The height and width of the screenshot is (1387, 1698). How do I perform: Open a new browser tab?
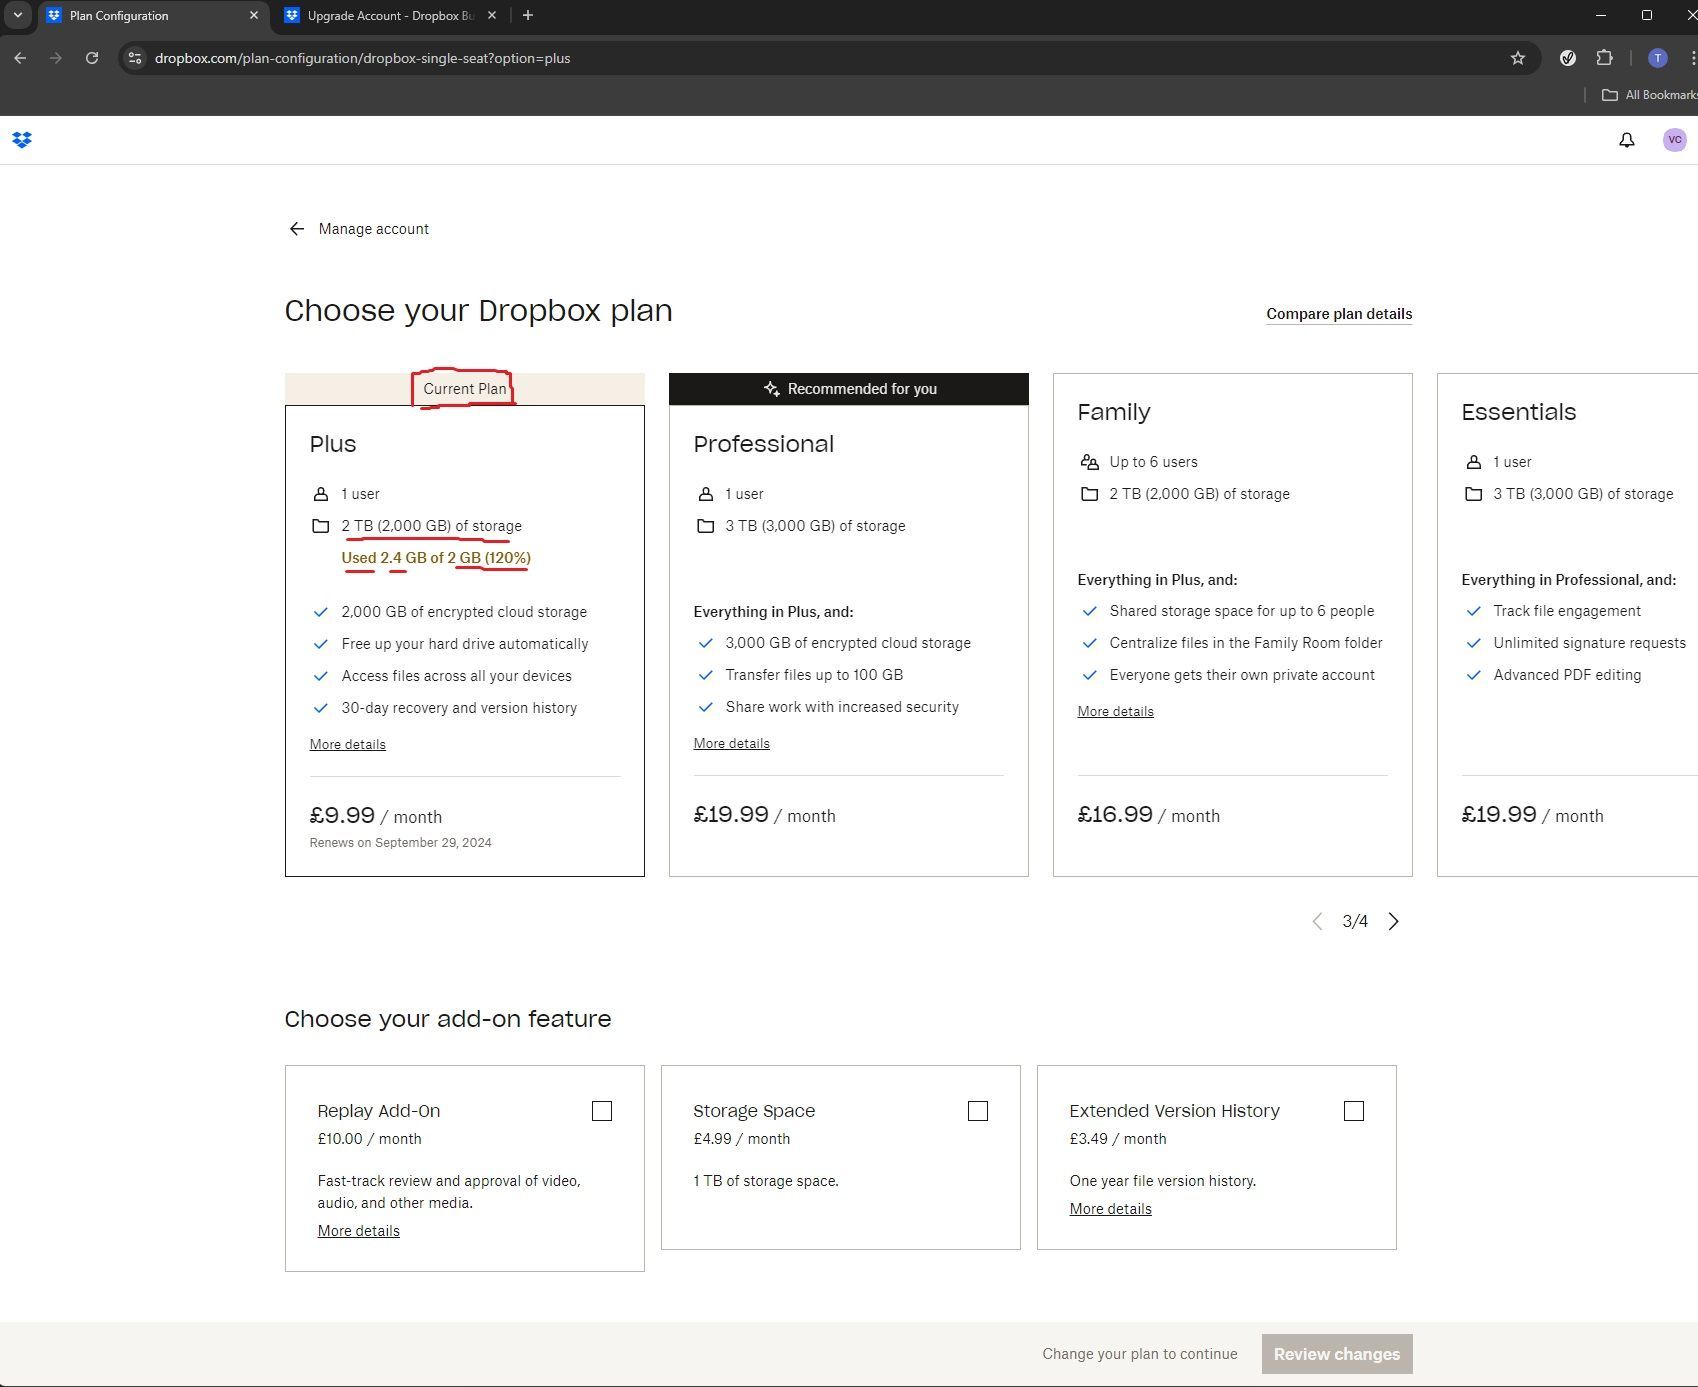tap(528, 15)
